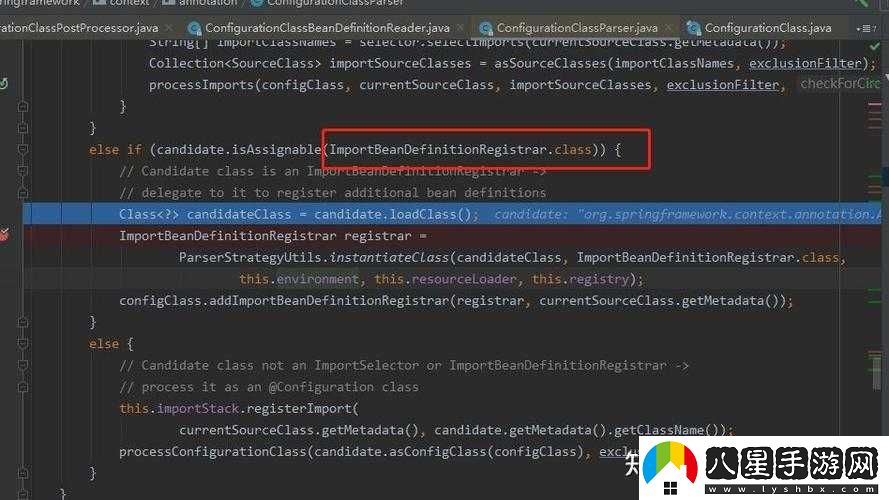Click the this.registry argument
Screen dimensions: 889x500
pyautogui.click(x=580, y=279)
